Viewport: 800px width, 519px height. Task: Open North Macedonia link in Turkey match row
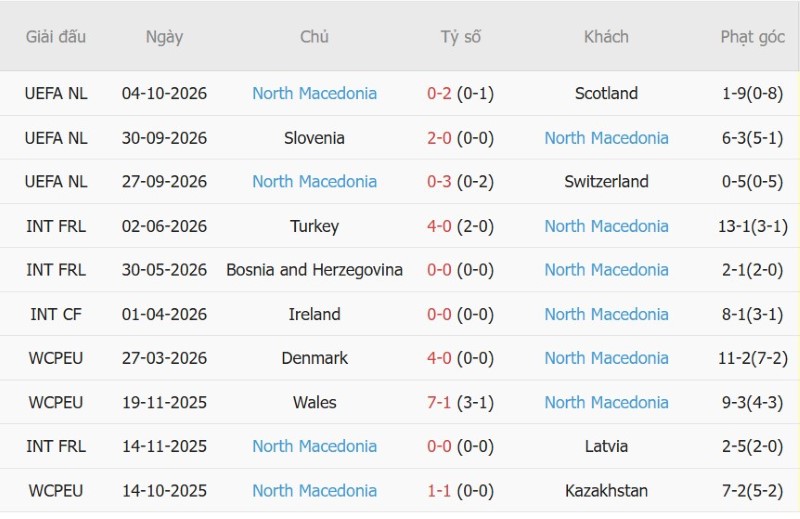(x=606, y=226)
